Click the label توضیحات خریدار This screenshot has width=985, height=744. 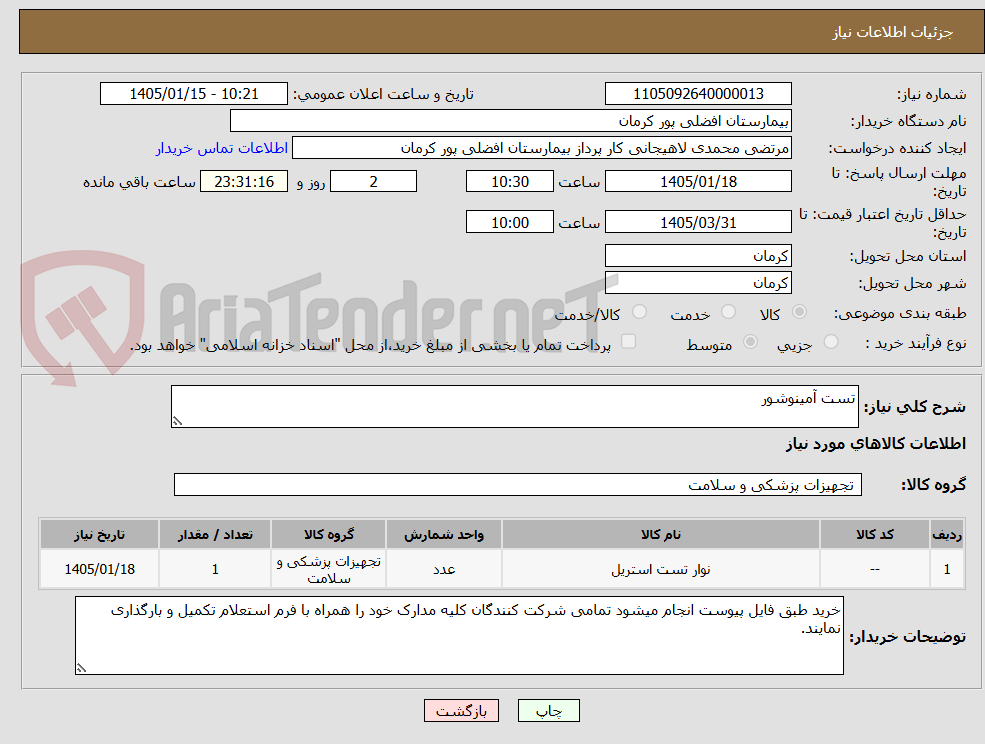click(908, 637)
